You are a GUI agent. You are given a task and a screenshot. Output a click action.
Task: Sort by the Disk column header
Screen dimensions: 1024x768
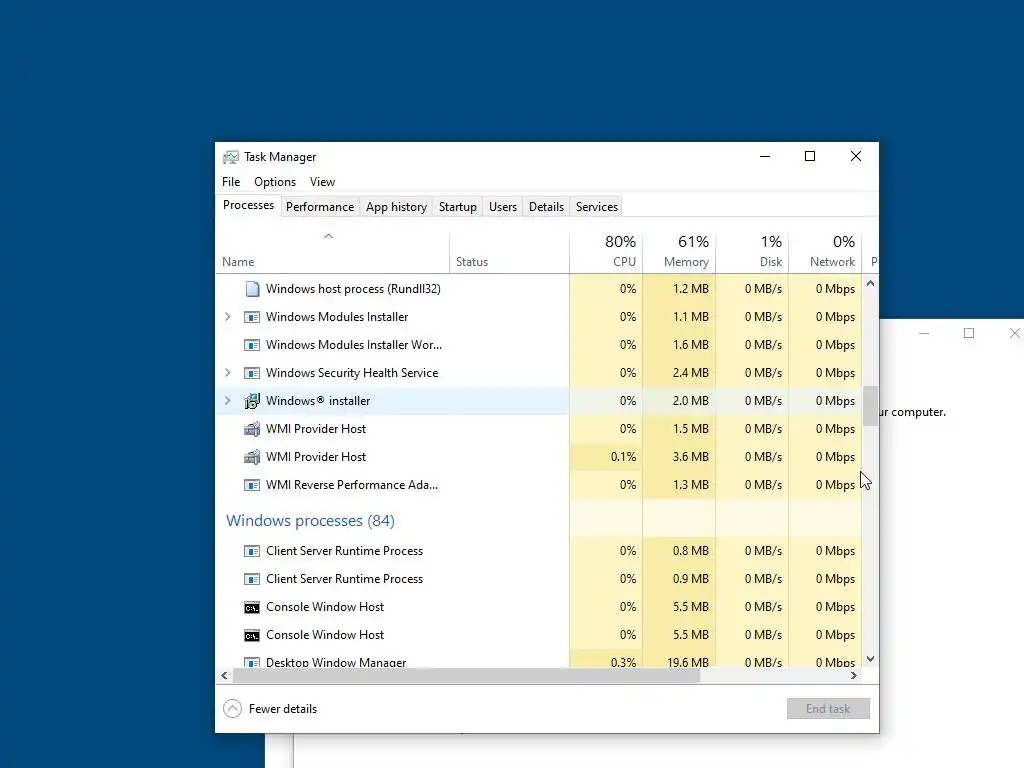point(752,251)
